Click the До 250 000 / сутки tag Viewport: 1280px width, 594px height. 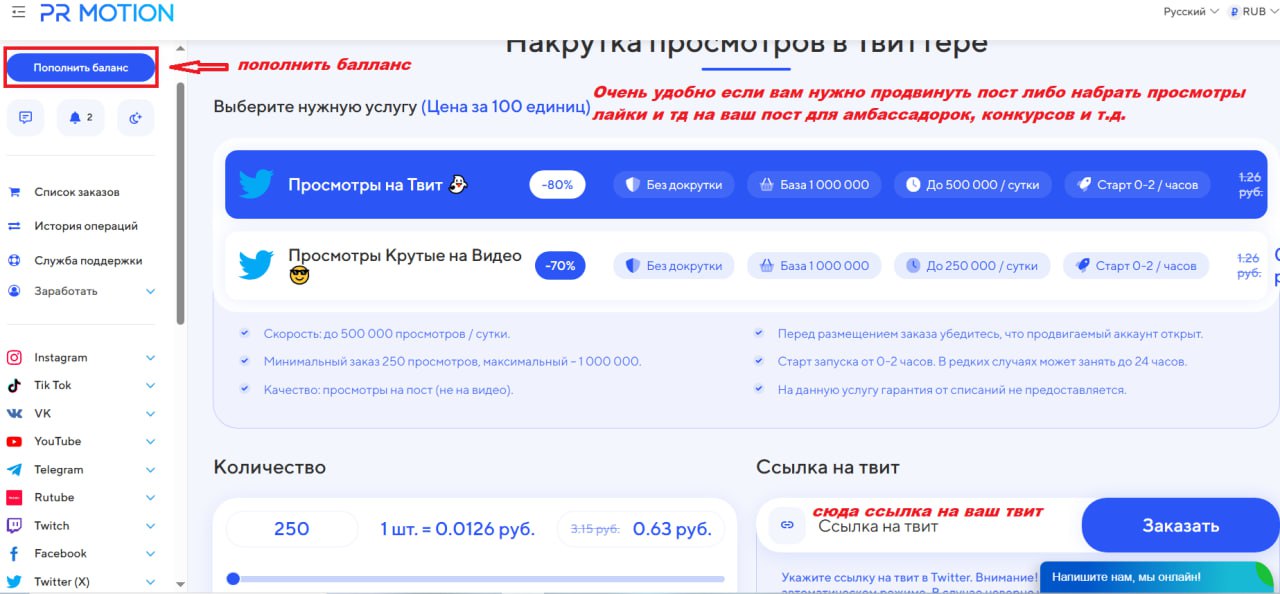(x=972, y=266)
